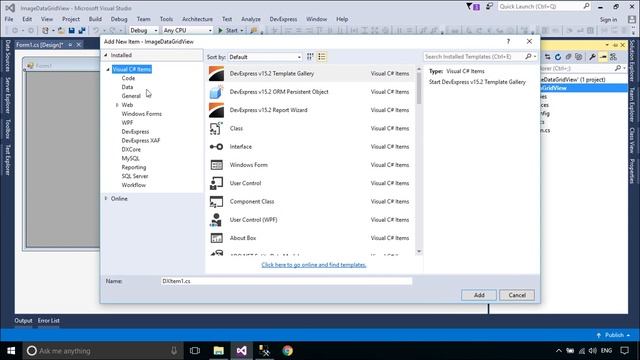The image size is (640, 360).
Task: Open View Class Diagram icon in Solution Explorer
Action: coord(613,57)
